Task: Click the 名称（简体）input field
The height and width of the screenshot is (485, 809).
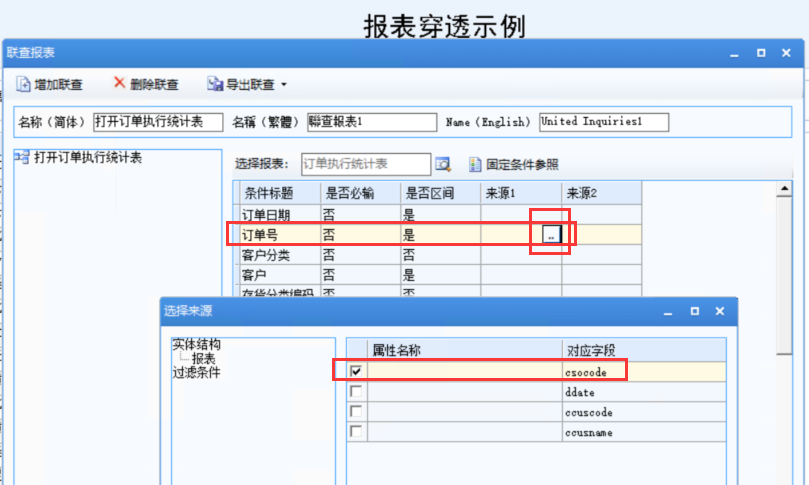Action: [158, 122]
